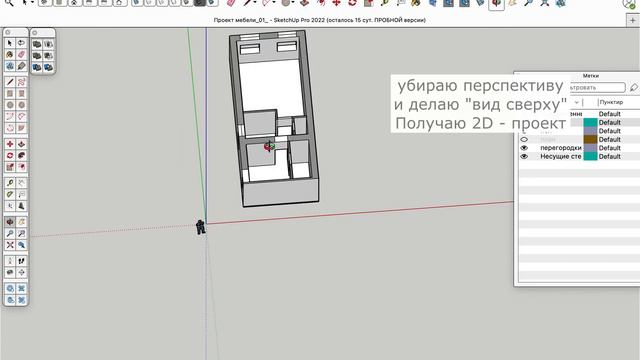Click the chevron dropdown in tags header
640x360 pixels.
coord(576,102)
